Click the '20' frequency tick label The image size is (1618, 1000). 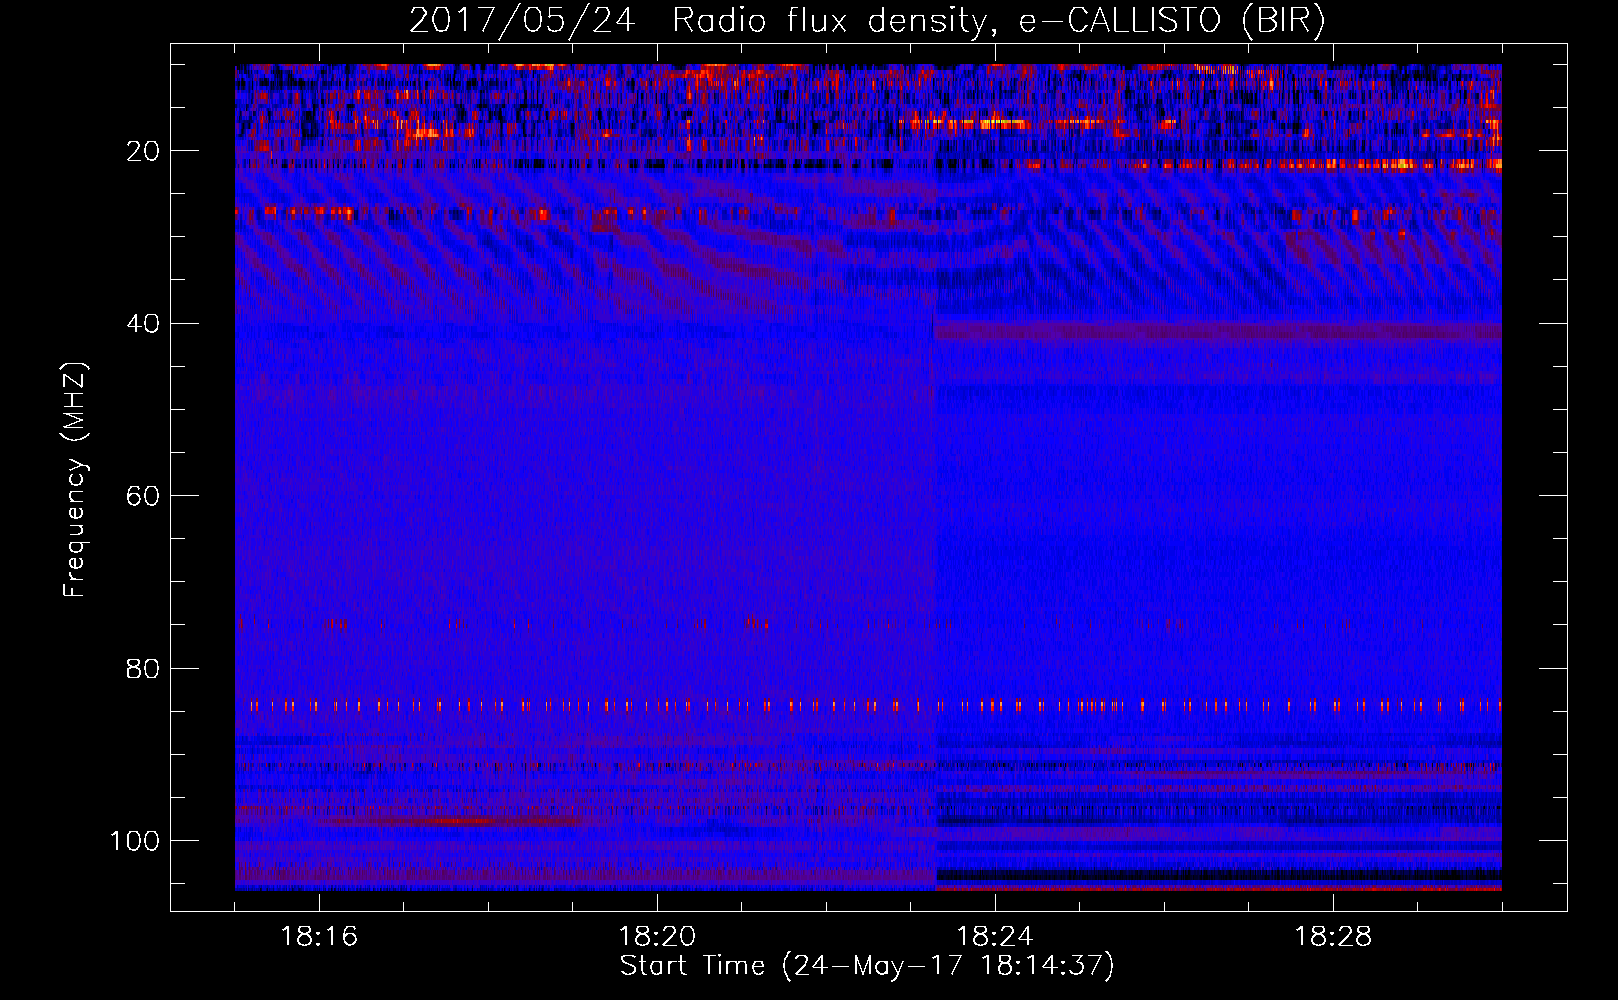143,151
